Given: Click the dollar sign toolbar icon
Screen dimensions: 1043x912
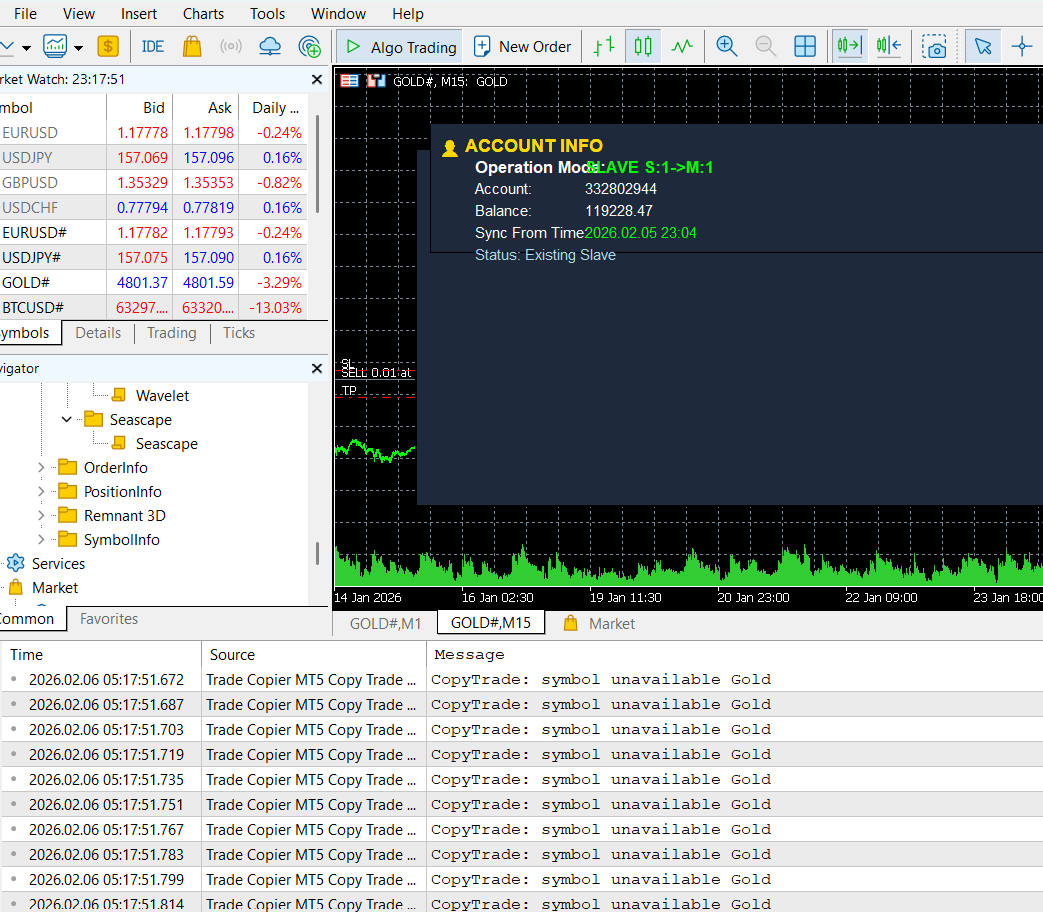Looking at the screenshot, I should (108, 46).
